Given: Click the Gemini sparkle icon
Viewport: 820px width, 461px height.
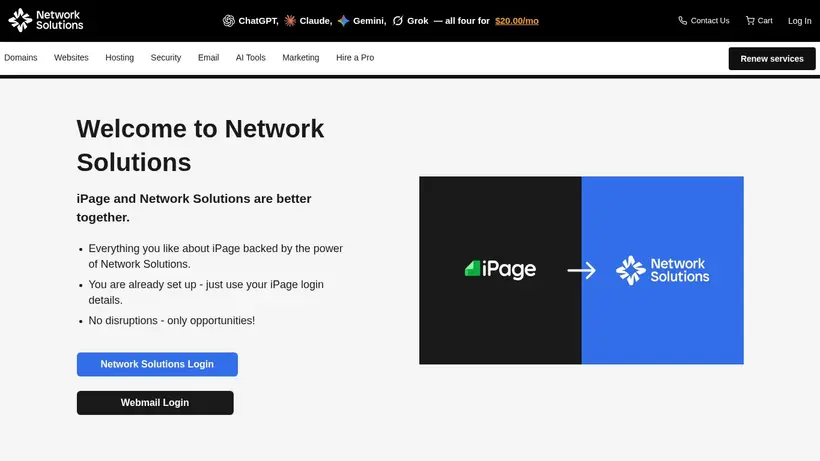Looking at the screenshot, I should pyautogui.click(x=343, y=21).
